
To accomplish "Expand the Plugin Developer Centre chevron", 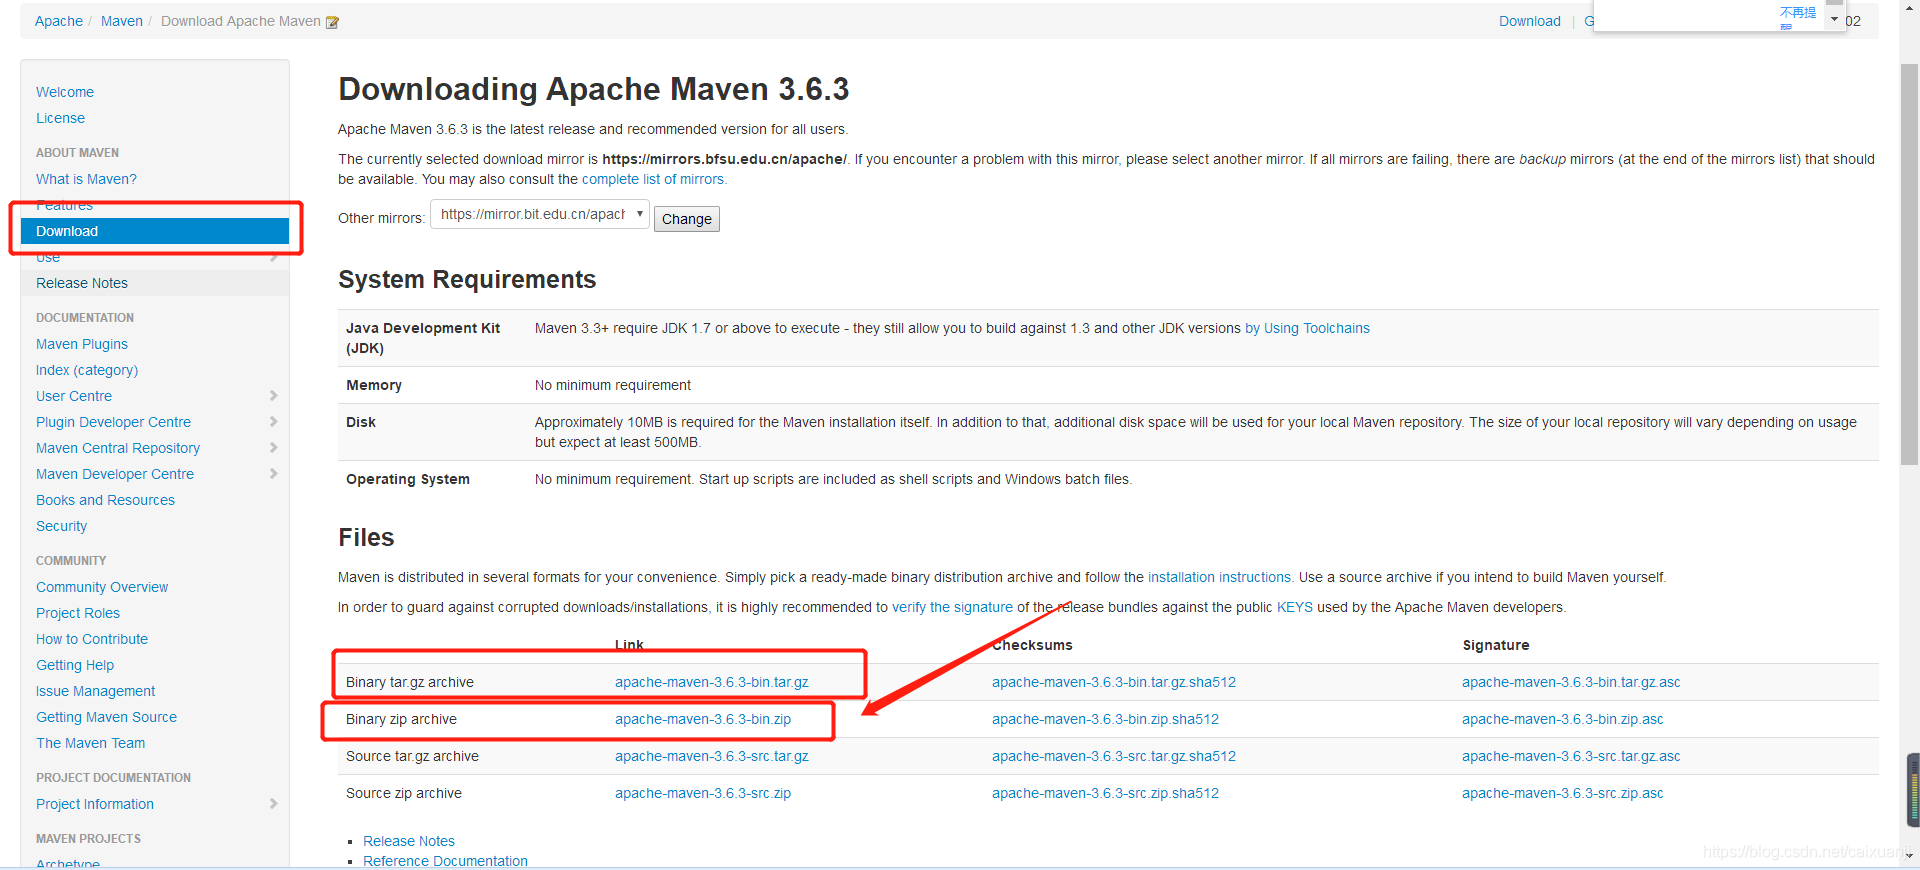I will 274,422.
